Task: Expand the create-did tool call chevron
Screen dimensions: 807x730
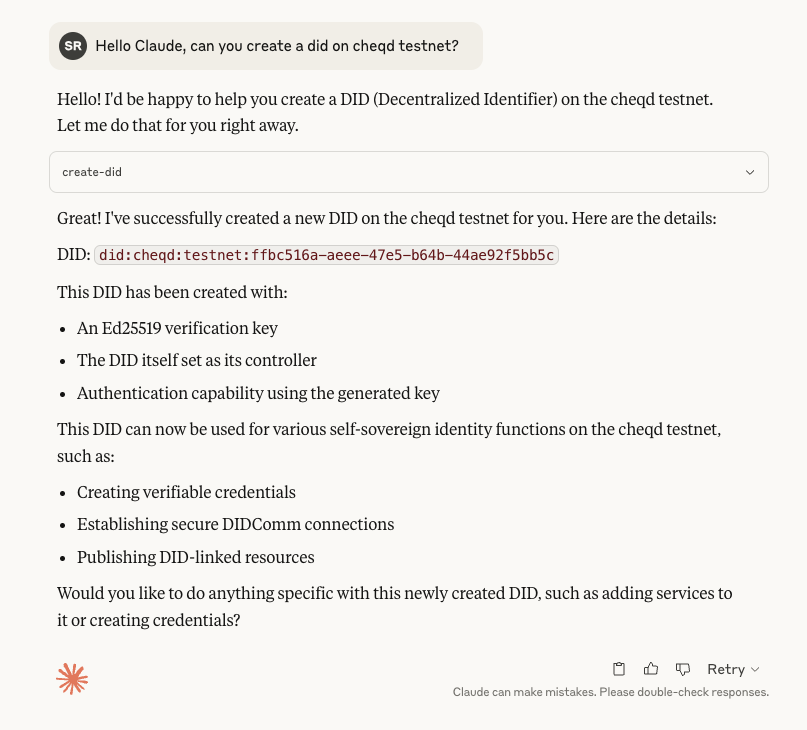Action: pos(750,172)
